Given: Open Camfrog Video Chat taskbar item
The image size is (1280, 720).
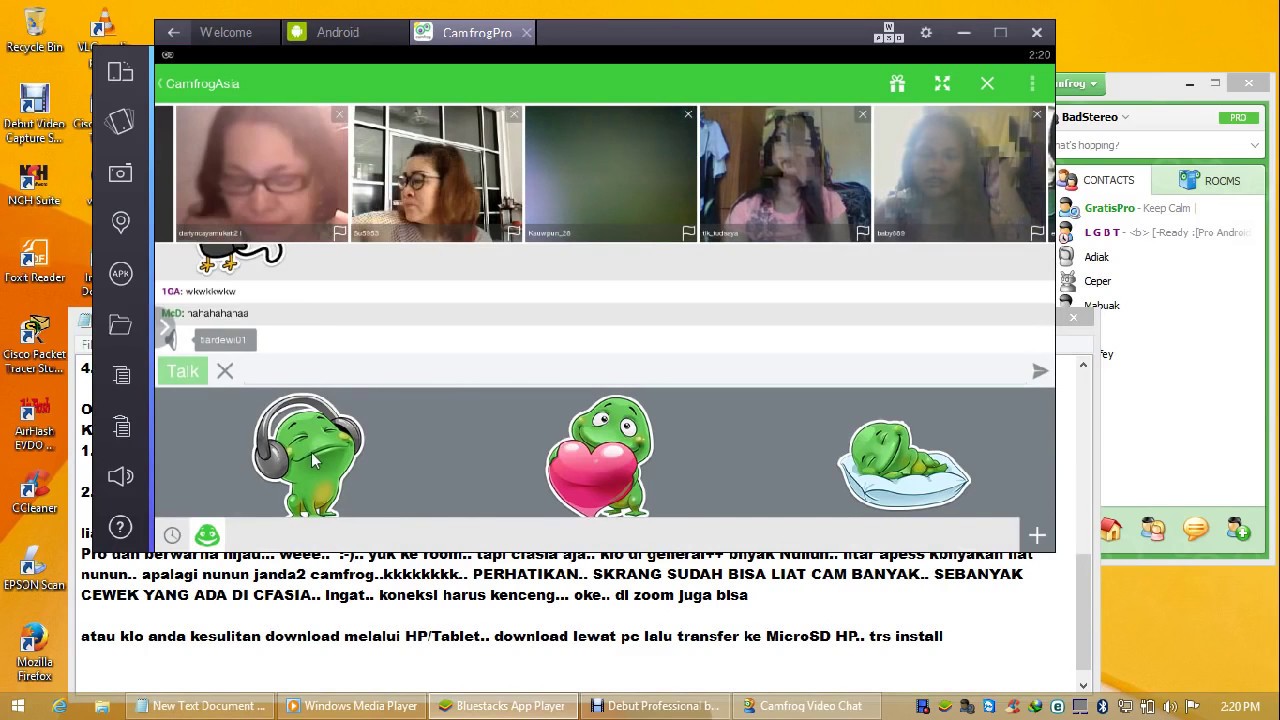Looking at the screenshot, I should [x=806, y=706].
